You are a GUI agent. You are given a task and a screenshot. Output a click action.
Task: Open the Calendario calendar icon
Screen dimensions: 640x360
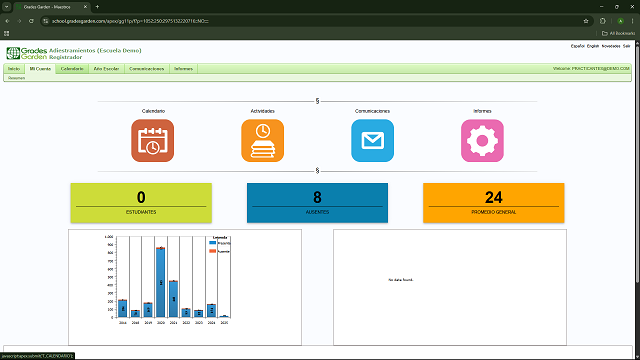[153, 140]
